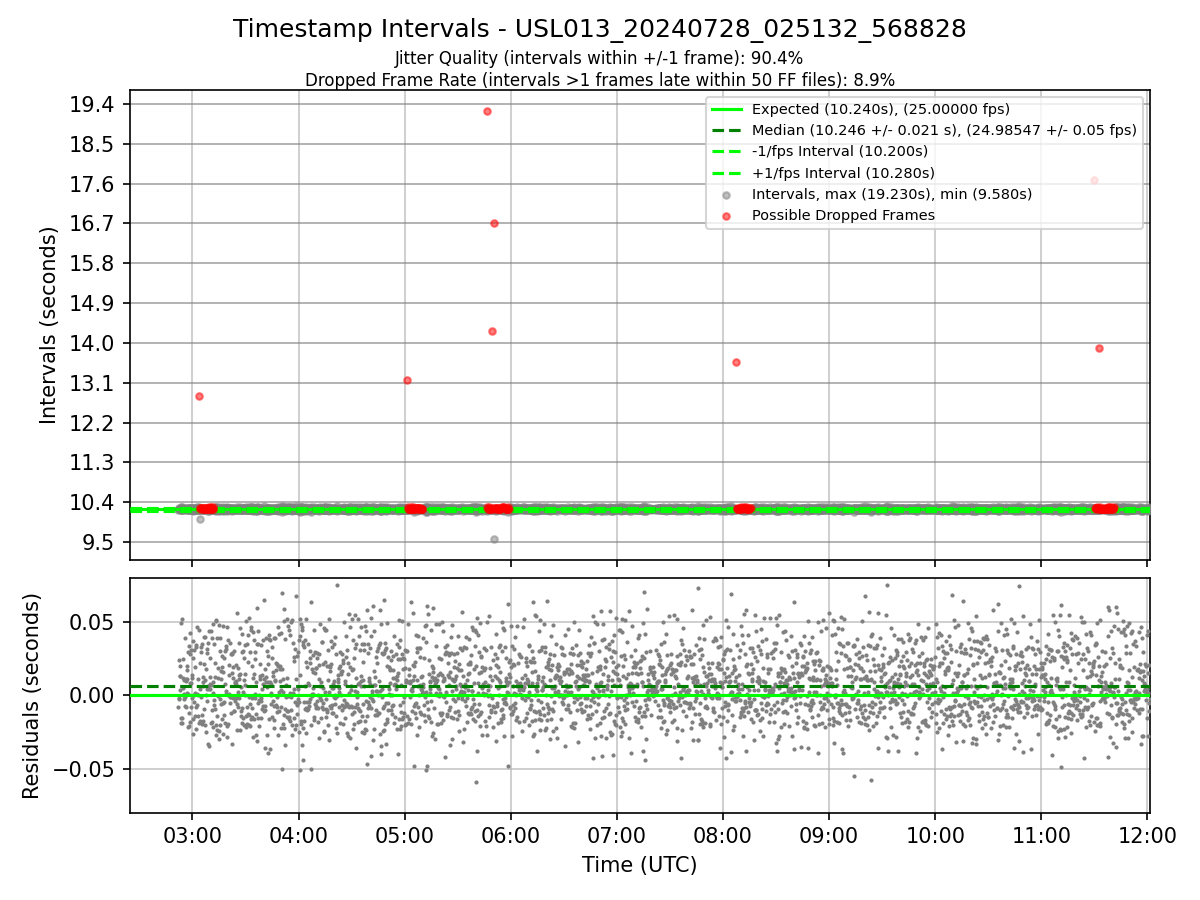Image resolution: width=1200 pixels, height=900 pixels.
Task: Click the 10.4 y-axis tick label
Action: (x=94, y=502)
